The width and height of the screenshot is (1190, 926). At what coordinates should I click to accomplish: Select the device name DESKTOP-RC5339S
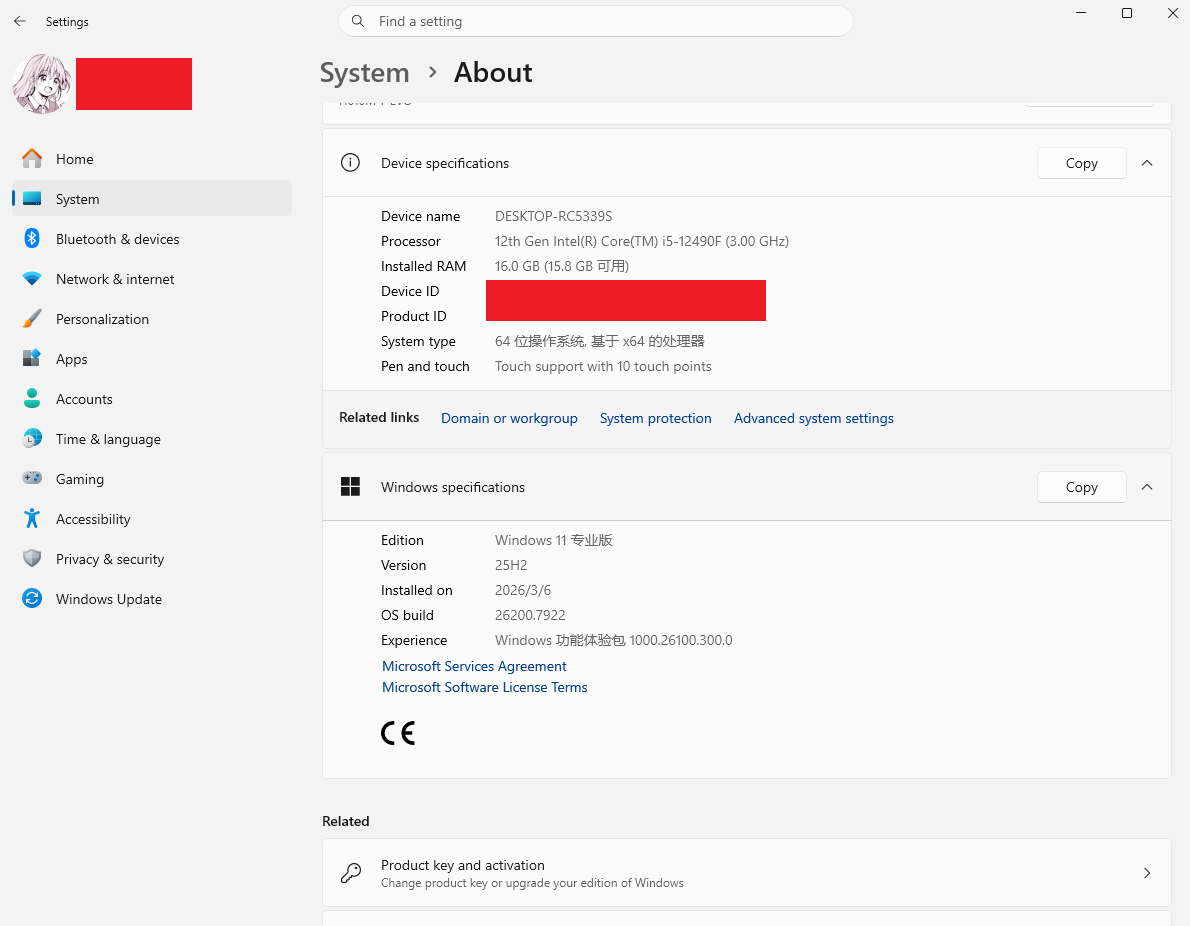pos(553,216)
